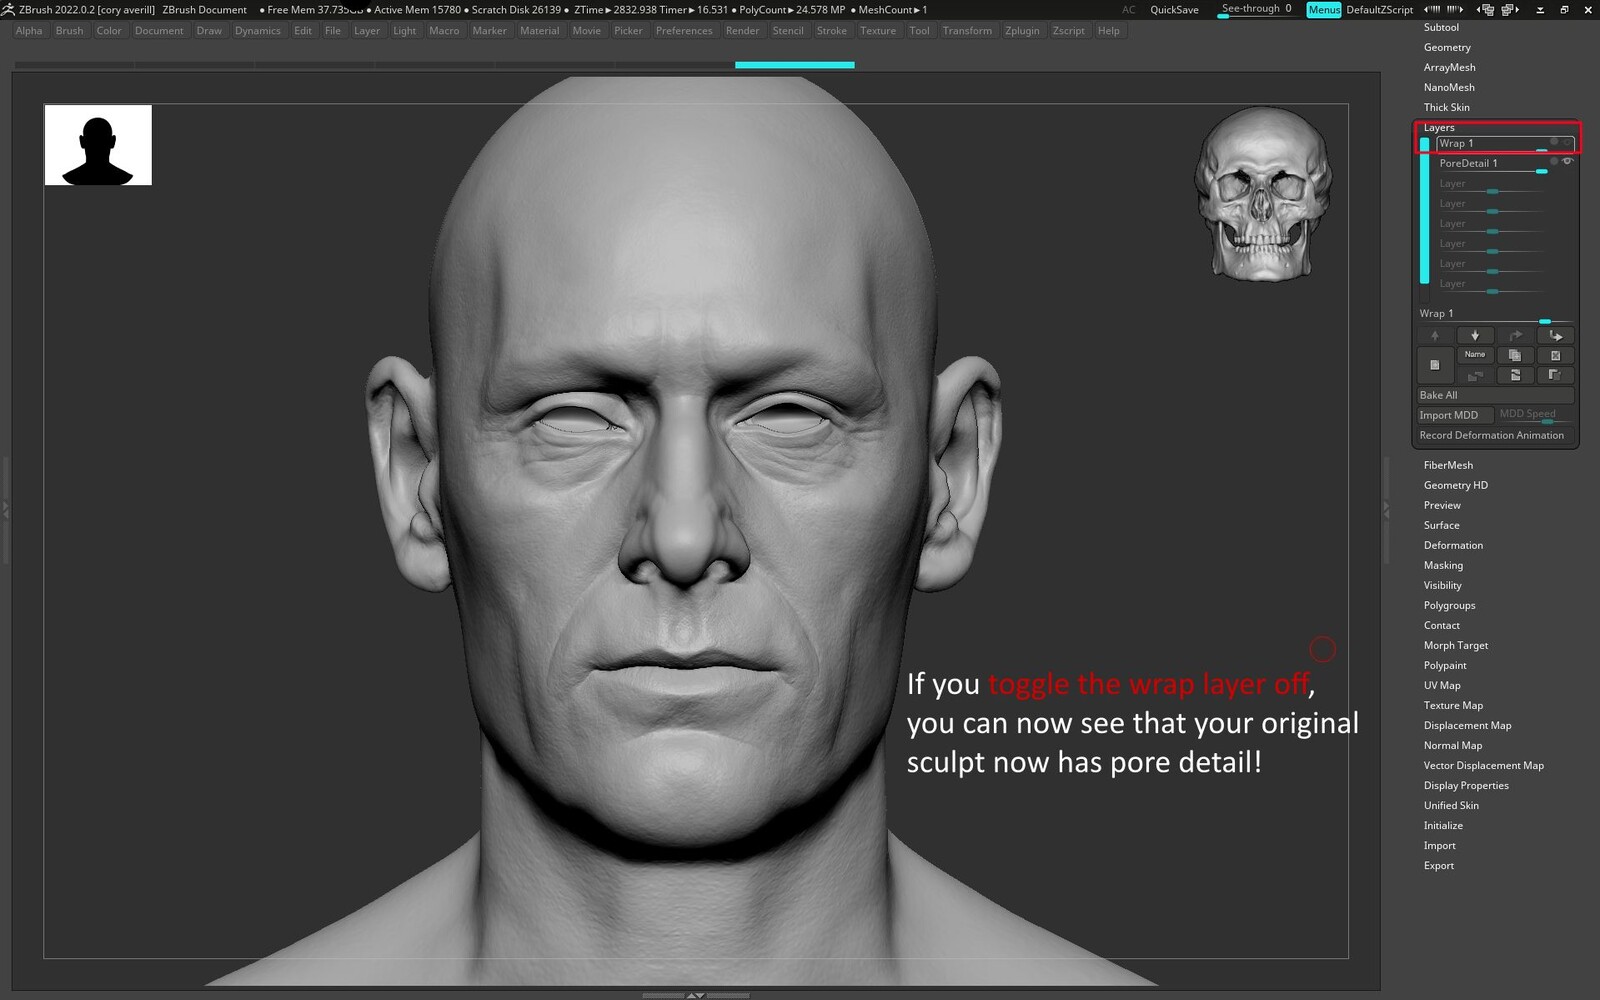The image size is (1600, 1000).
Task: Delete the selected layer icon
Action: tap(1555, 355)
